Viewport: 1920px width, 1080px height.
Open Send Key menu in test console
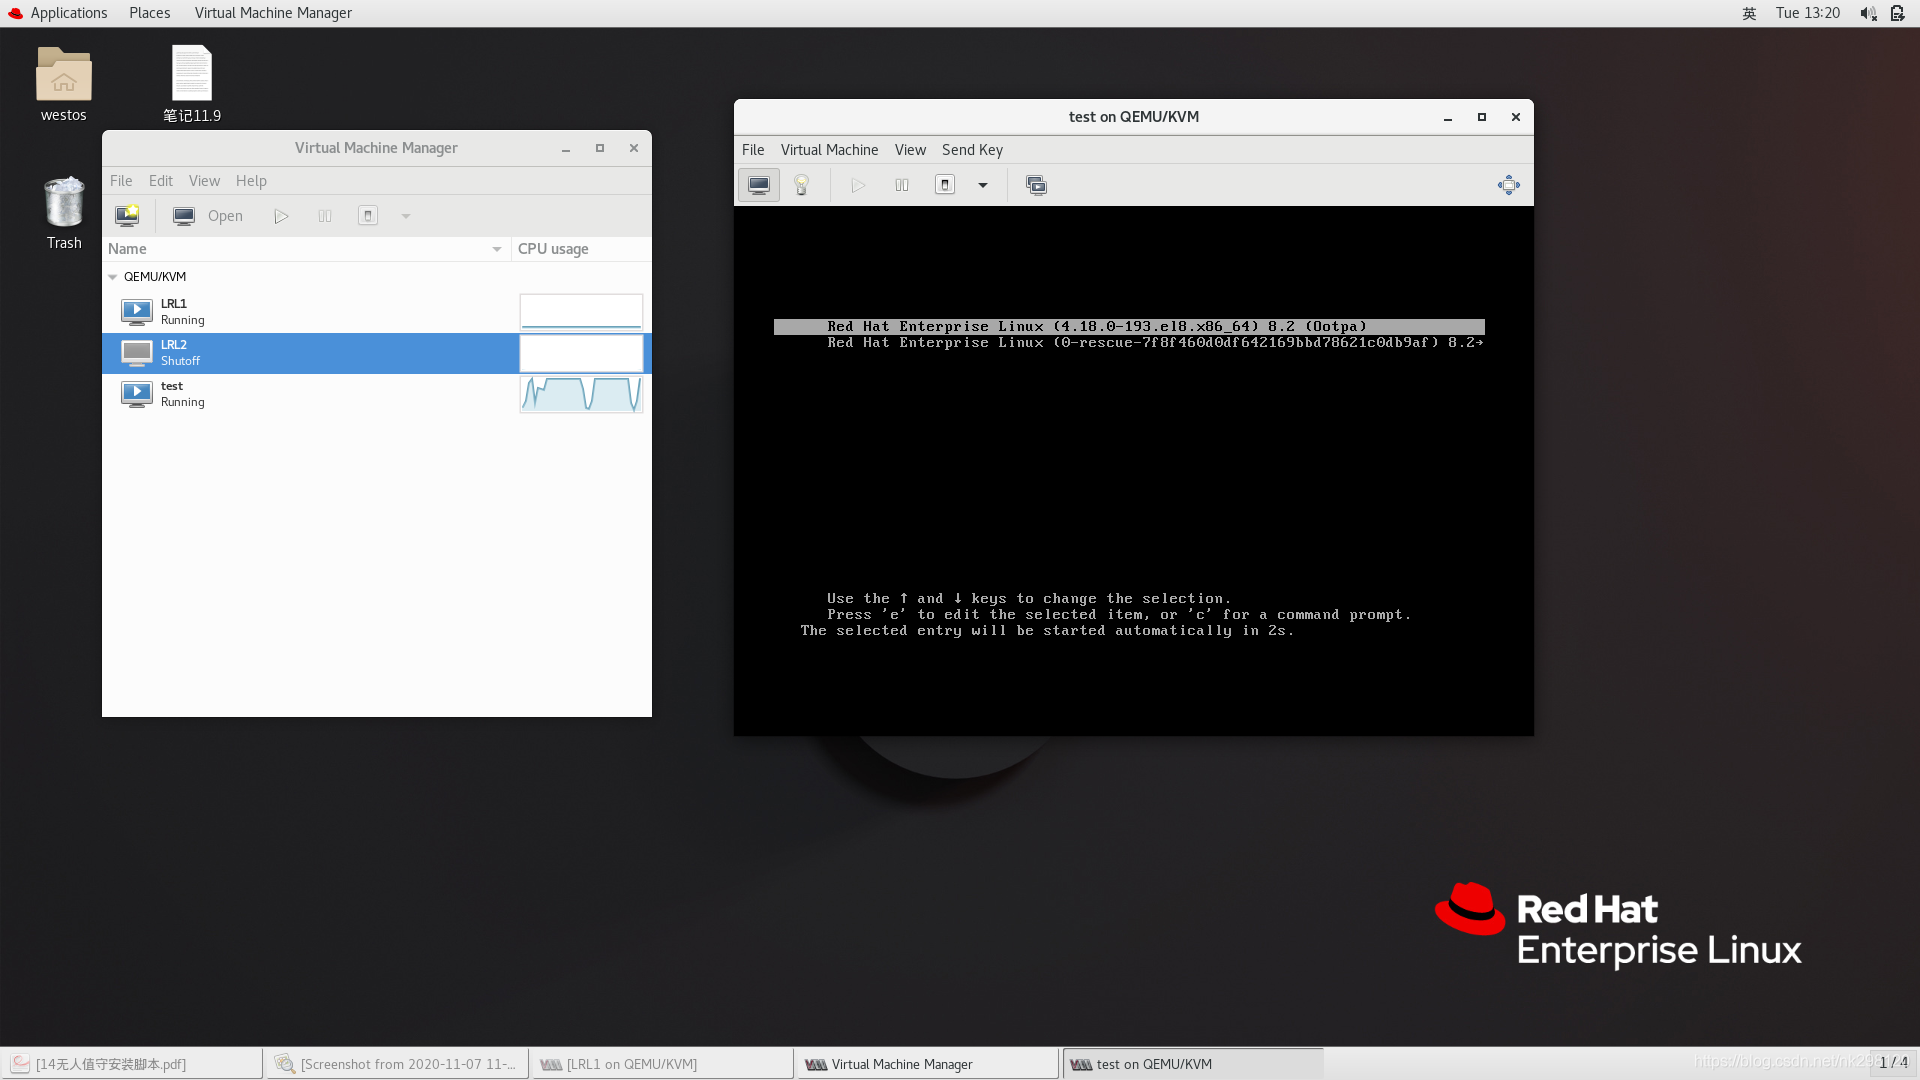point(972,150)
